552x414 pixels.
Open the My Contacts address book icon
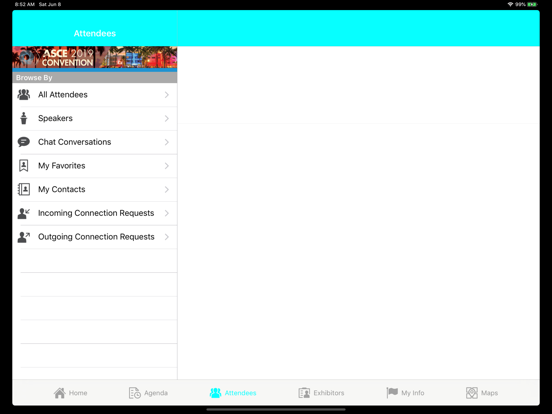pyautogui.click(x=24, y=189)
